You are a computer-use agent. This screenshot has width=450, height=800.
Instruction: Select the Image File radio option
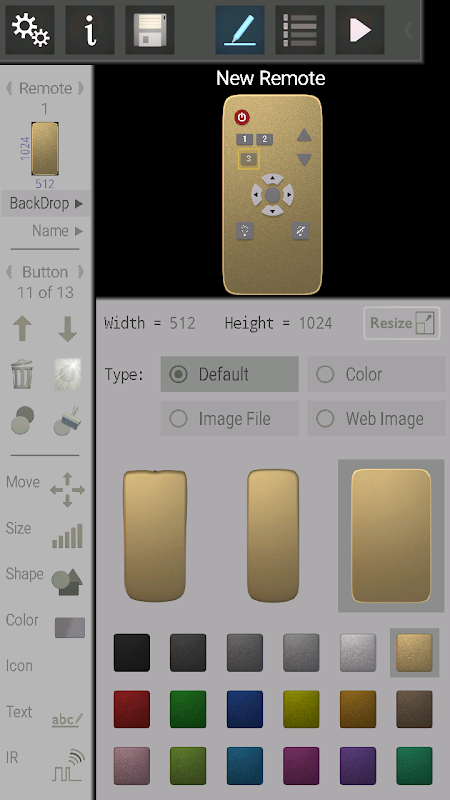tap(230, 419)
